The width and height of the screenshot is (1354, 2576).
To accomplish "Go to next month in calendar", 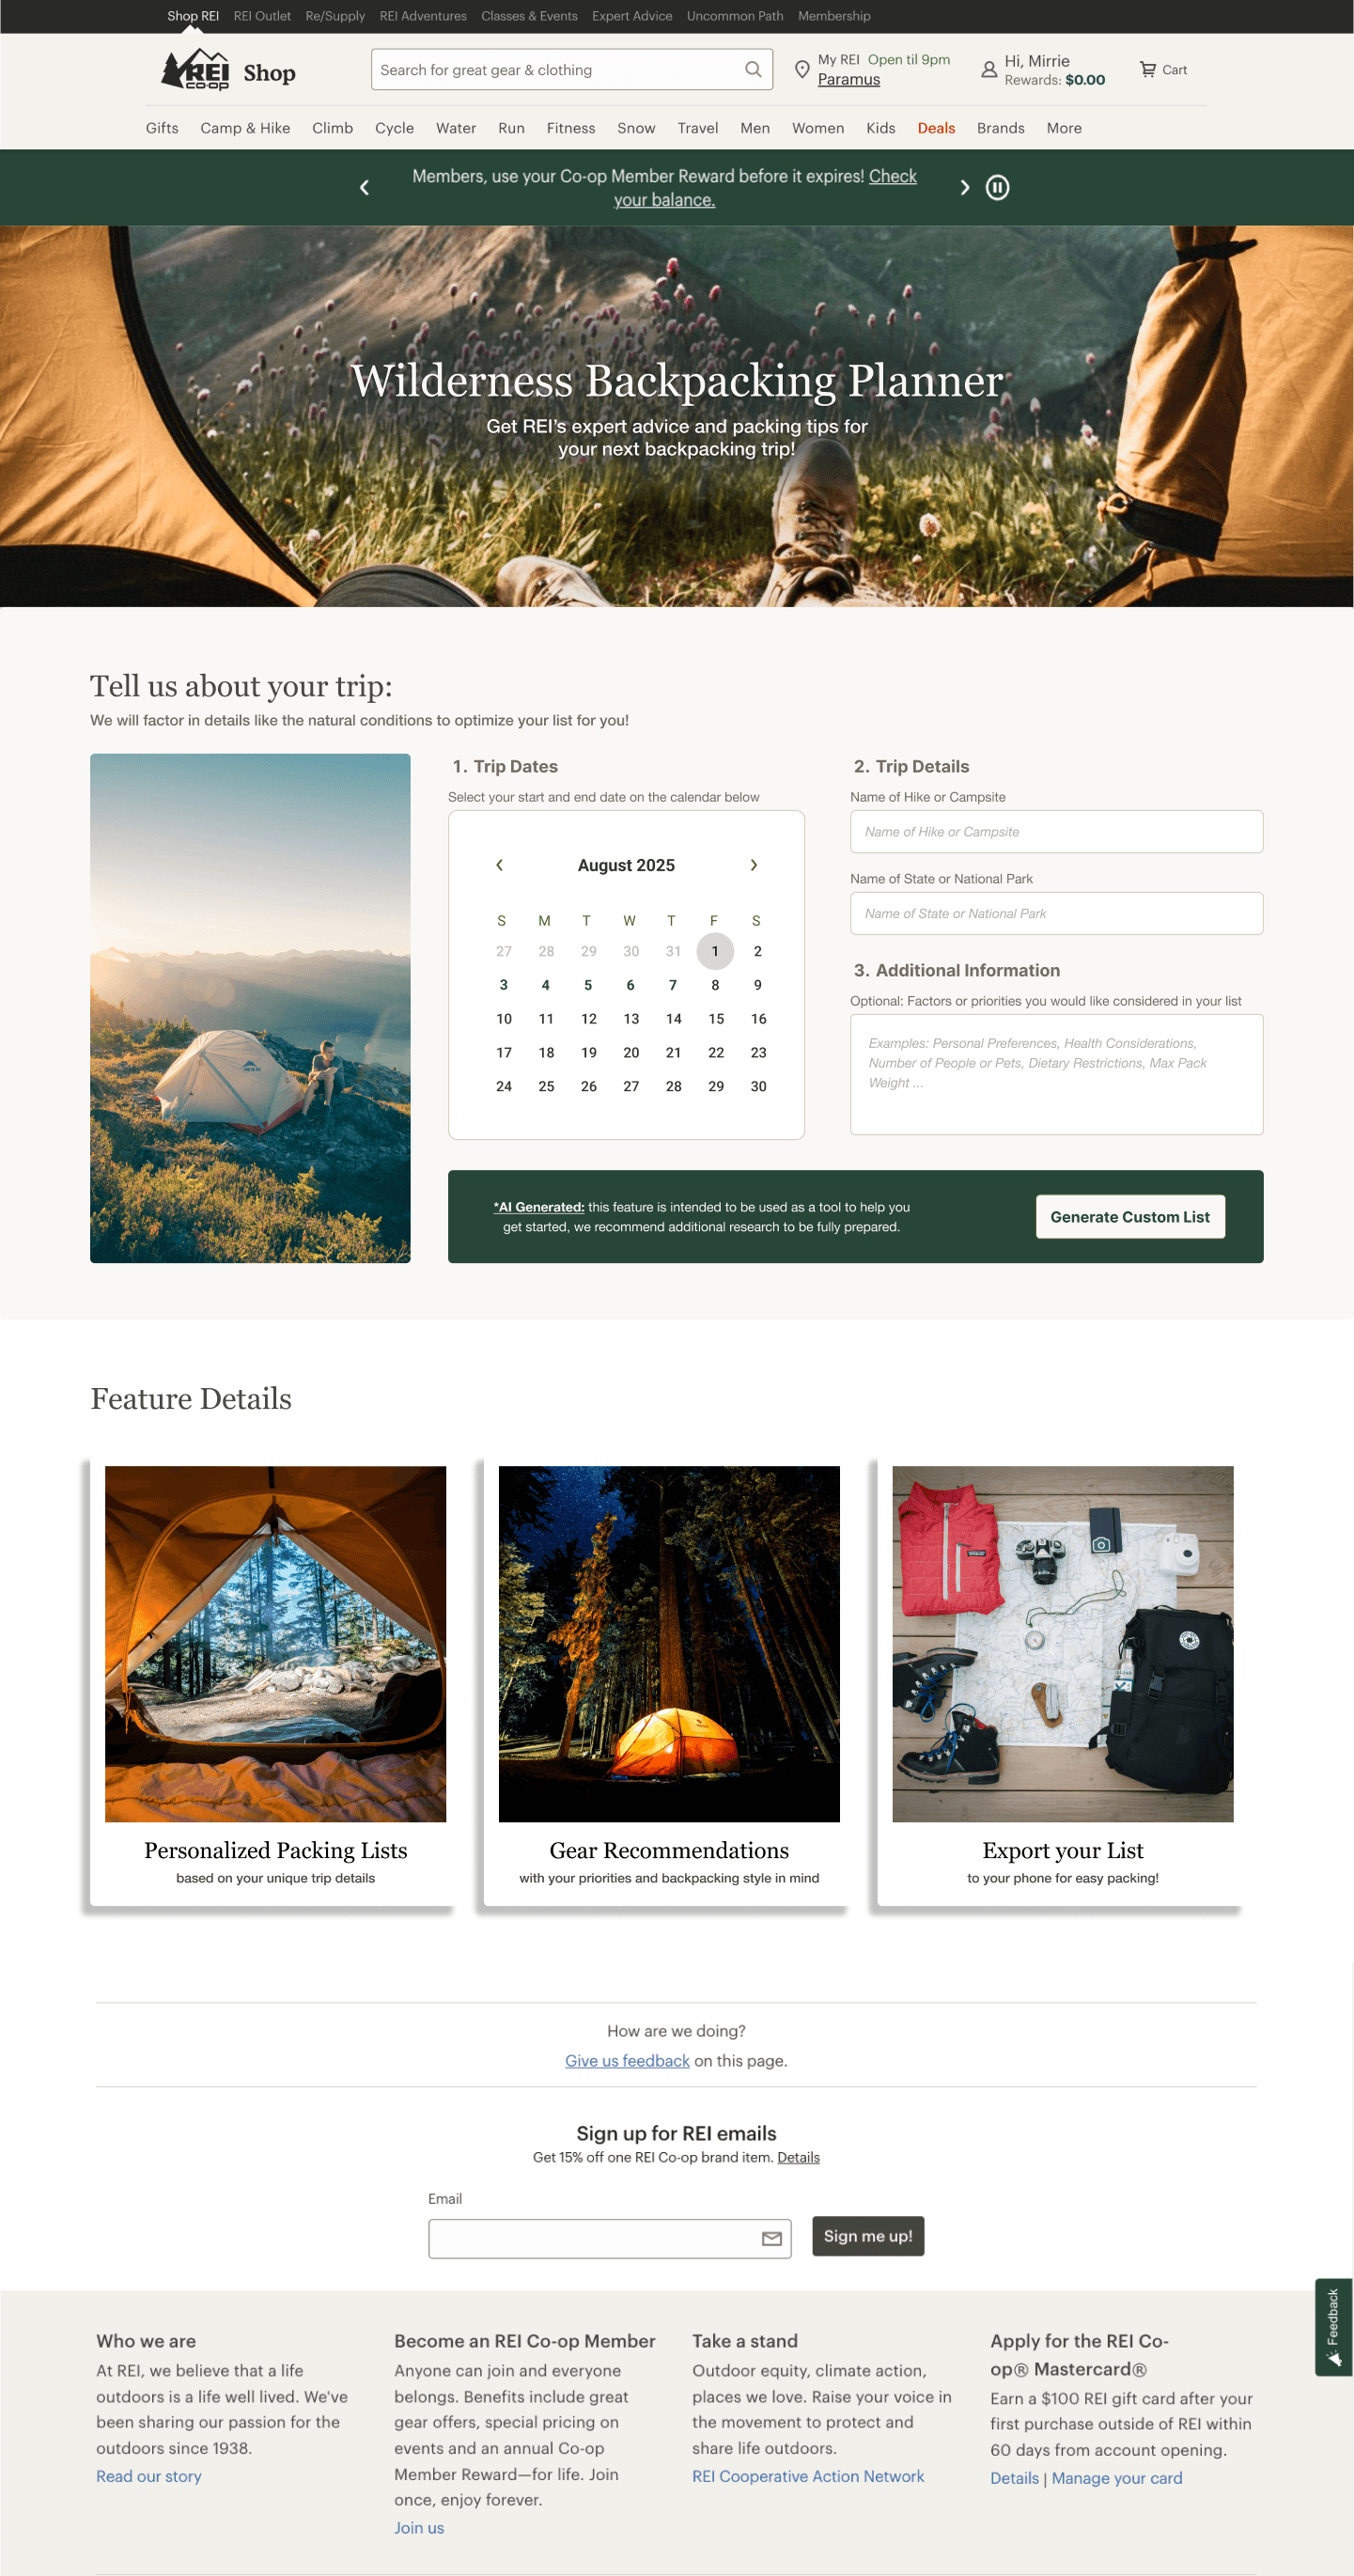I will [x=754, y=865].
